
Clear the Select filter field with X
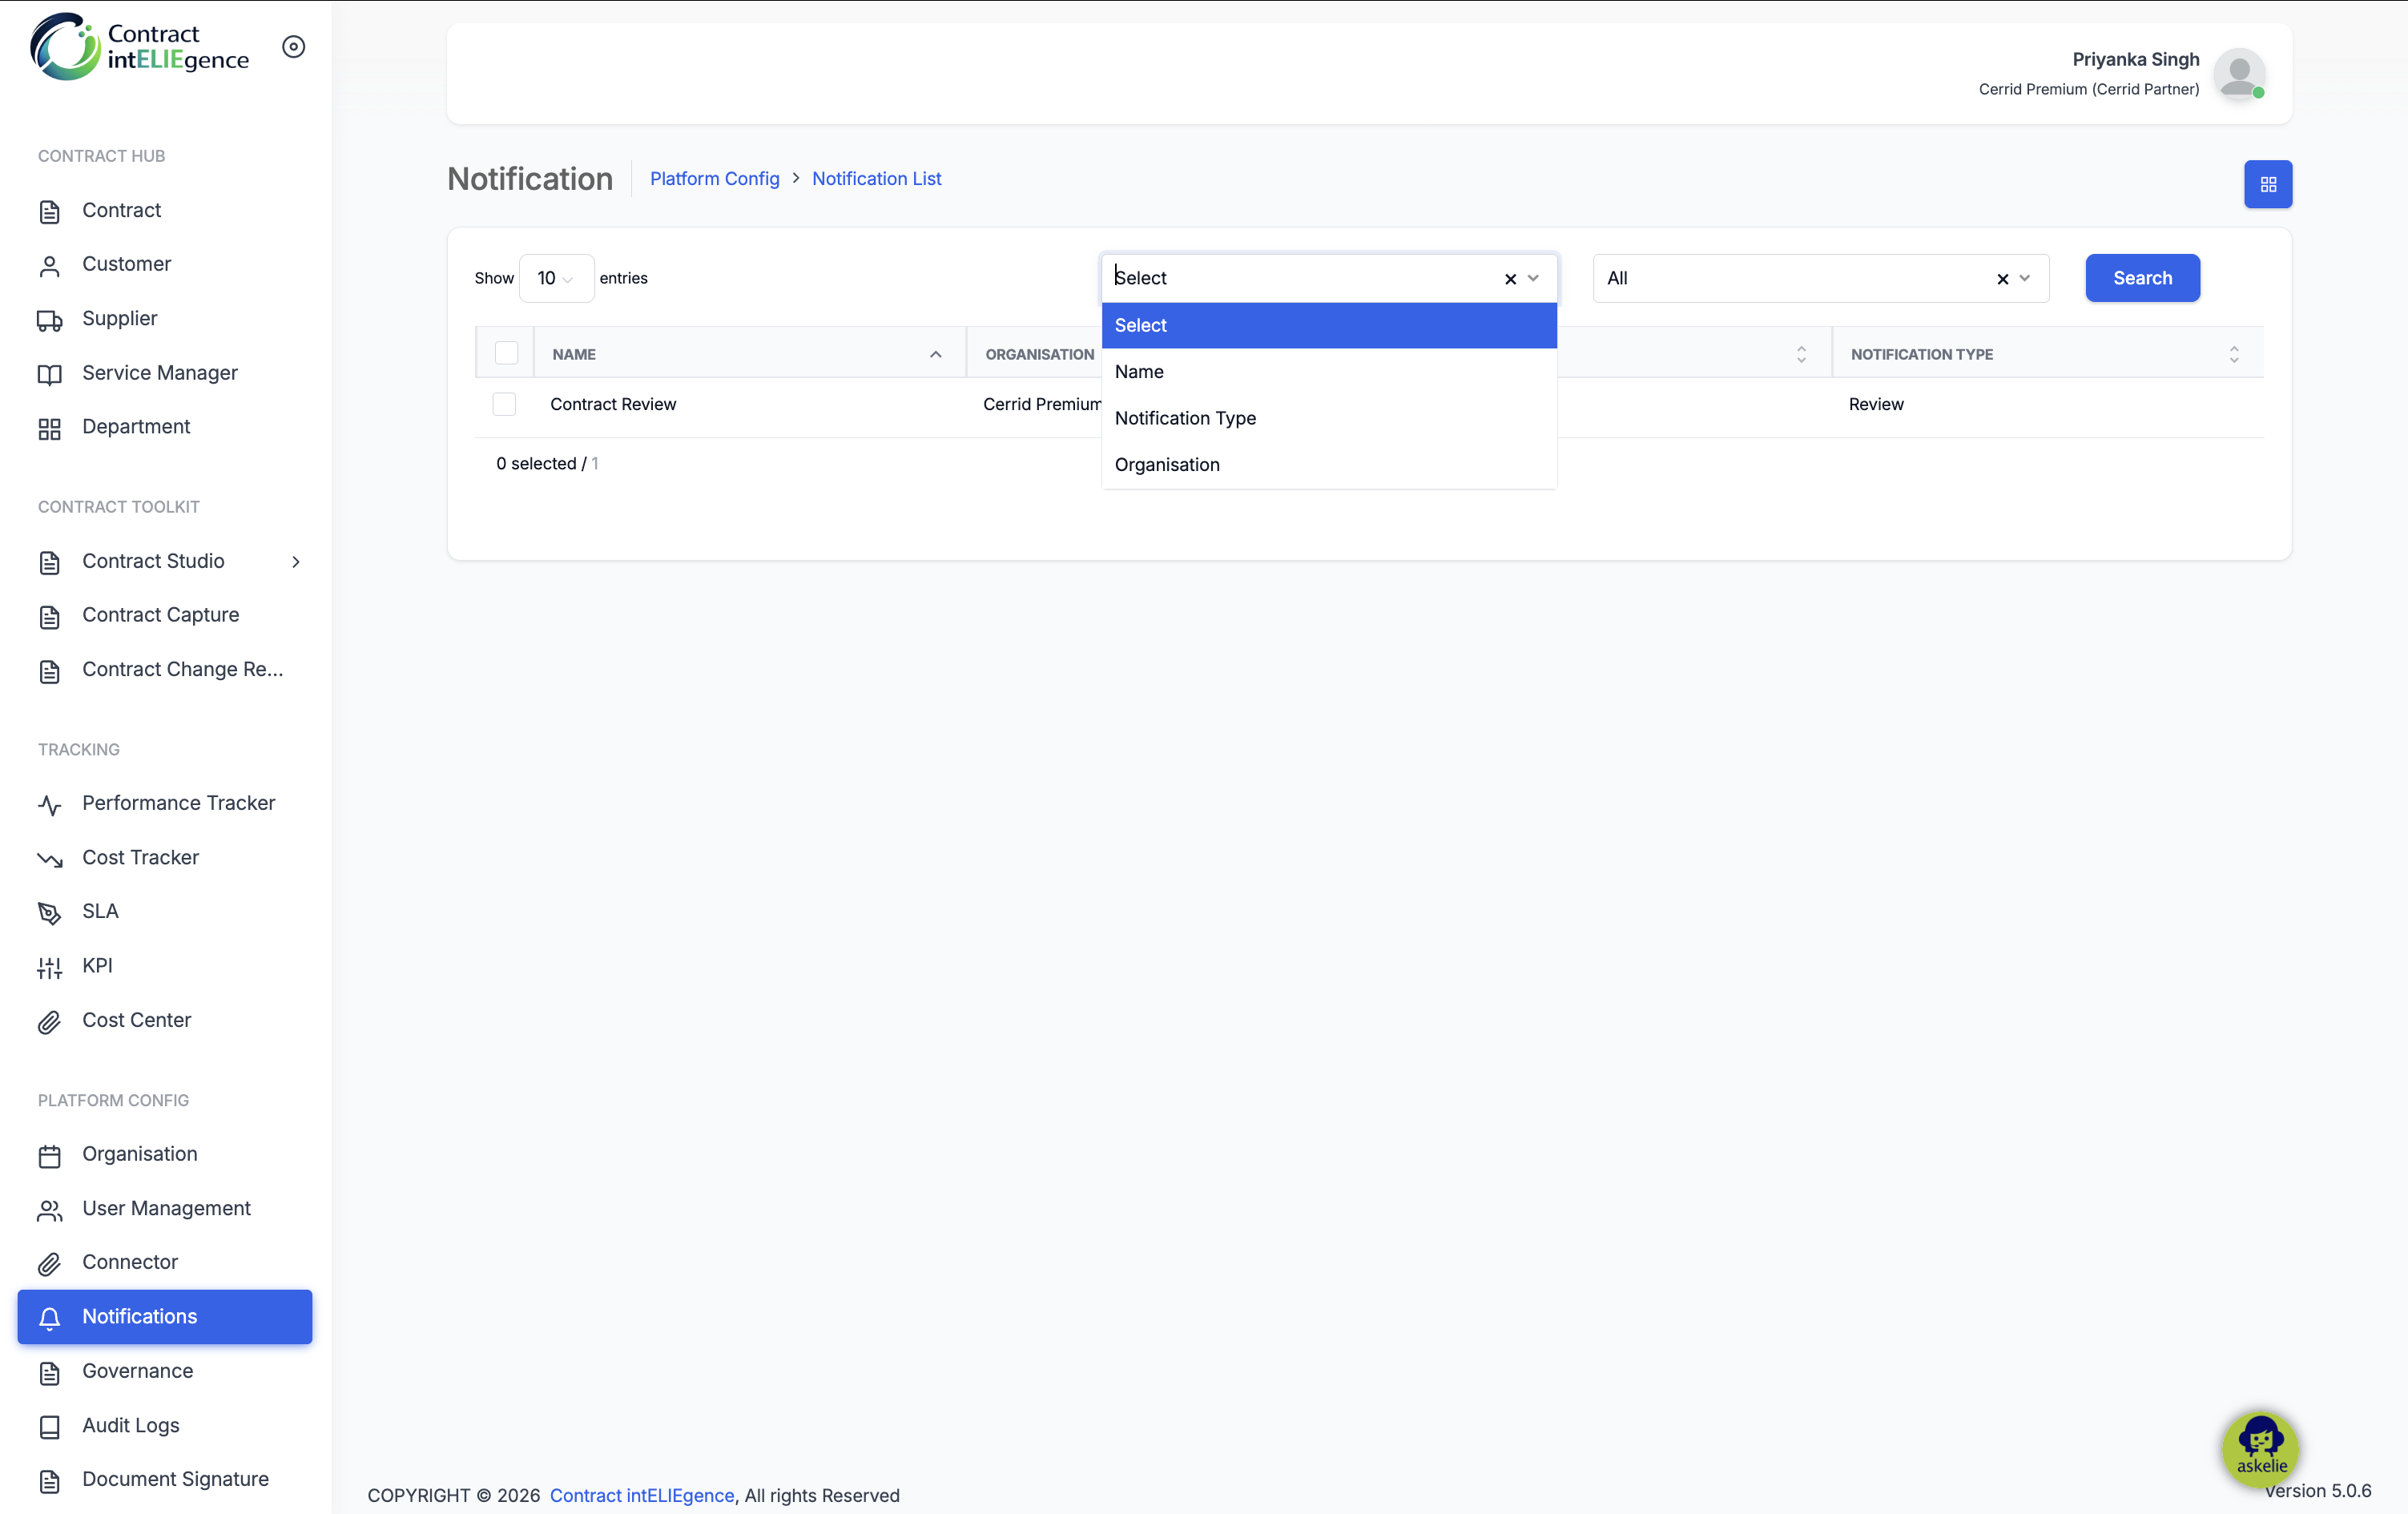[1510, 279]
